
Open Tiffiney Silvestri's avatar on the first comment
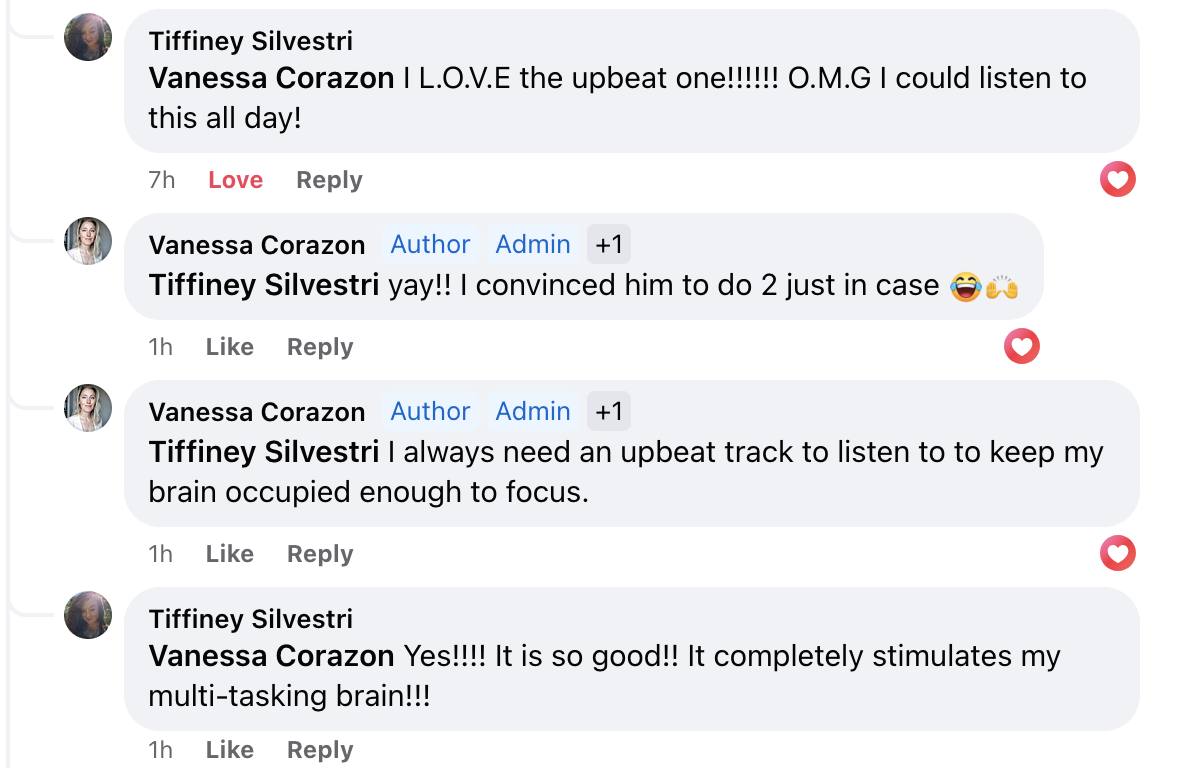click(x=88, y=37)
